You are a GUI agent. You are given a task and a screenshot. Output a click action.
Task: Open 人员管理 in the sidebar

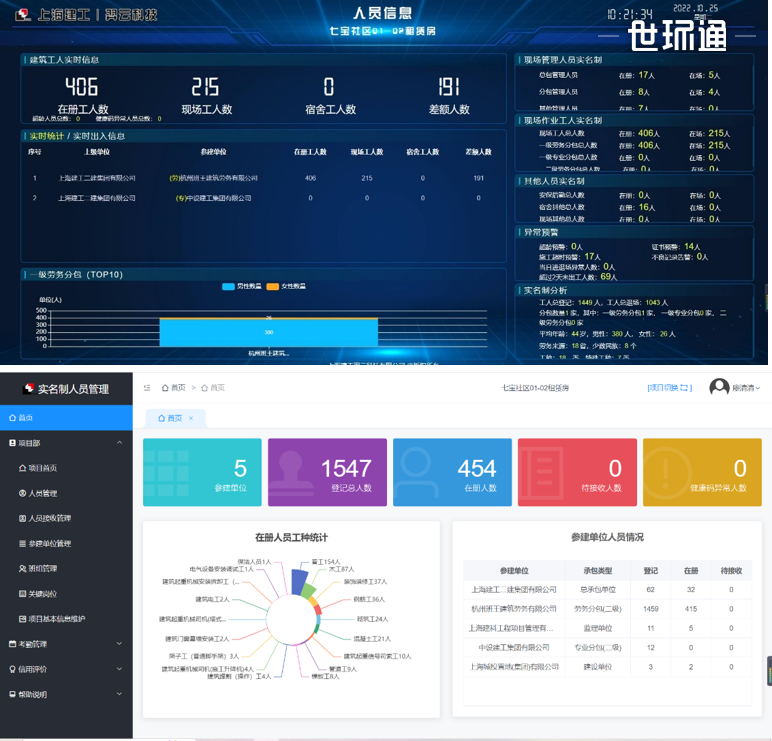(x=43, y=493)
